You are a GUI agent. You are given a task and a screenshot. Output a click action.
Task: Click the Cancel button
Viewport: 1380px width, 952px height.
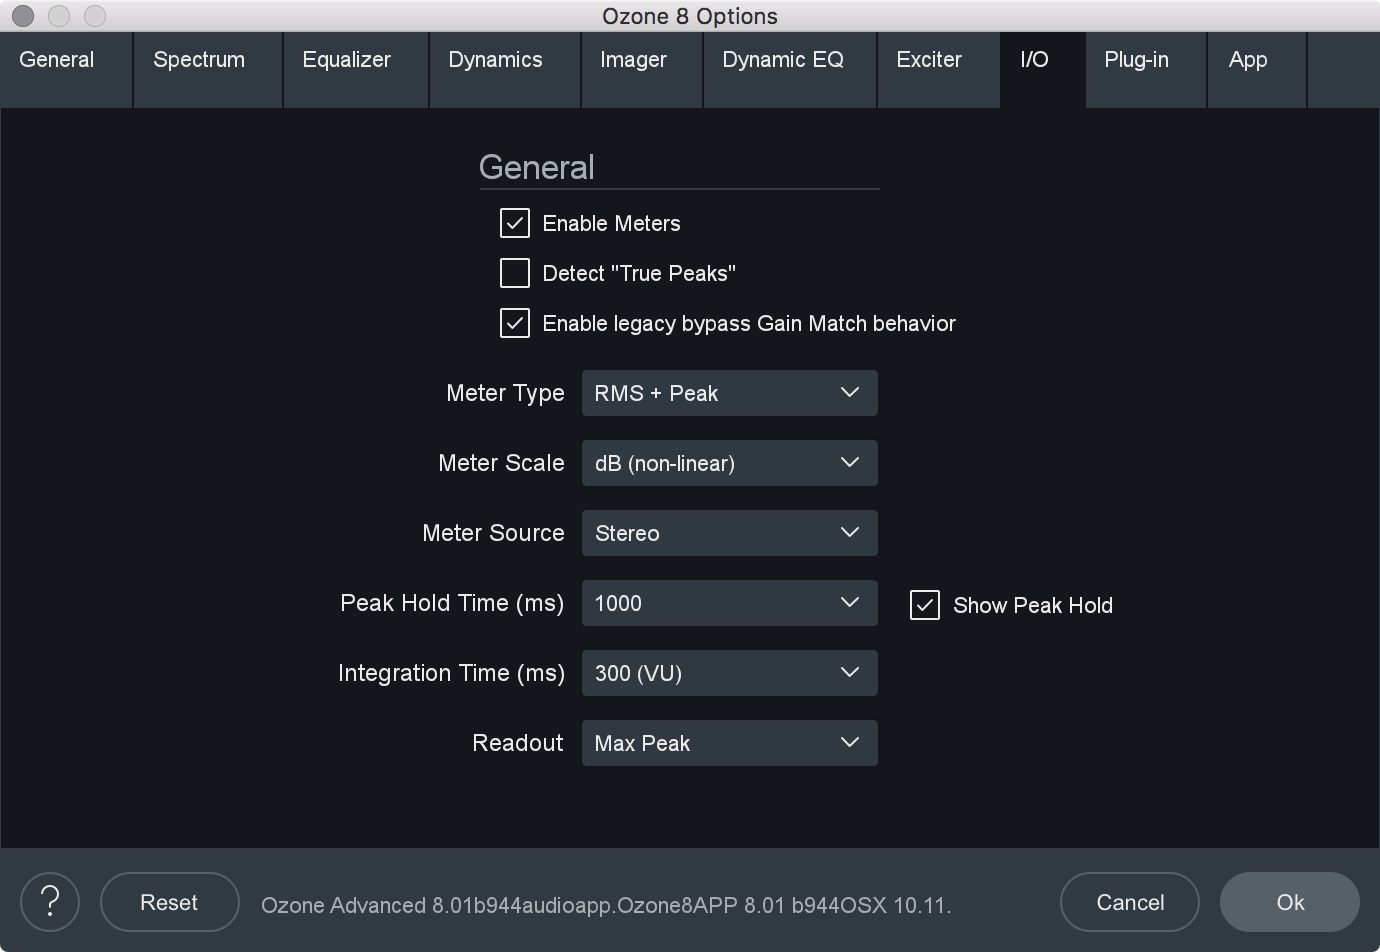[1130, 902]
